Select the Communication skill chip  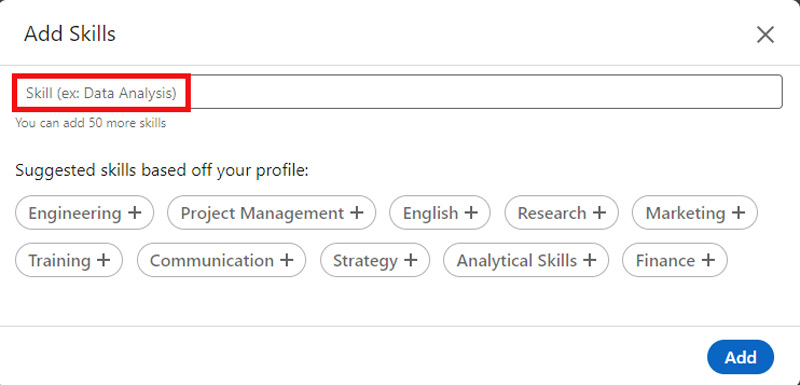221,260
